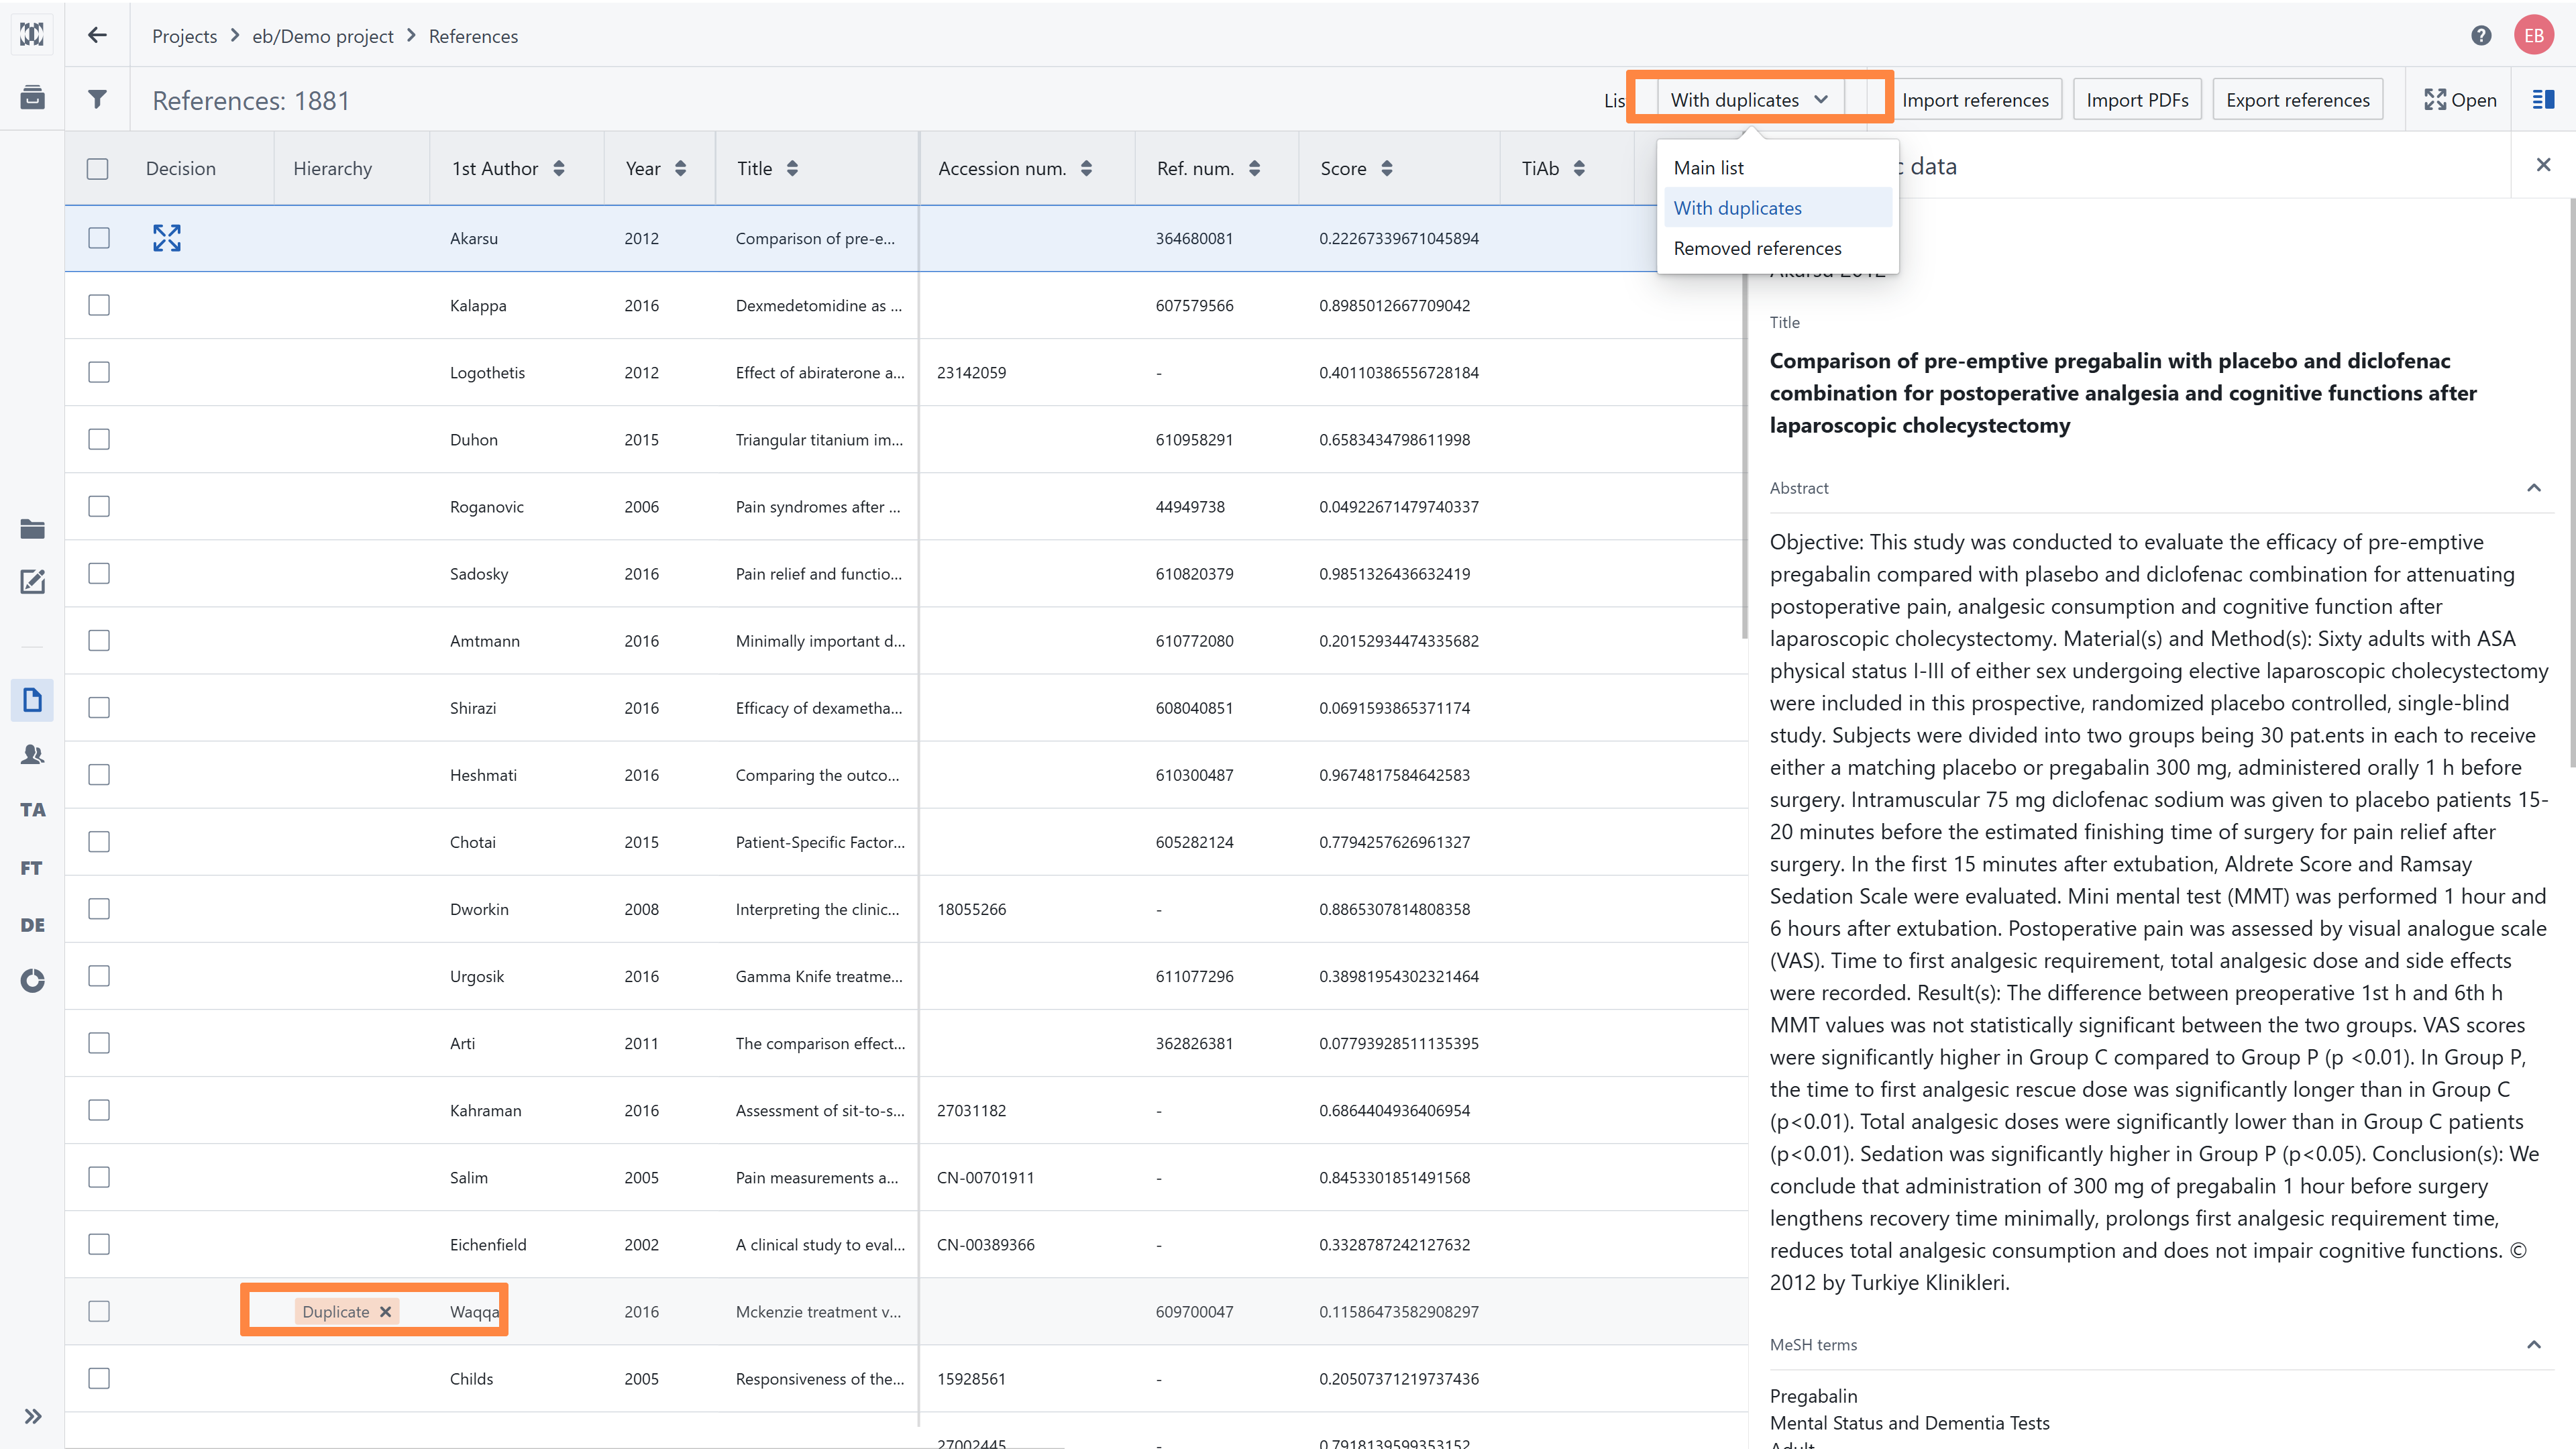
Task: Check the Roganovic row checkbox
Action: tap(99, 506)
